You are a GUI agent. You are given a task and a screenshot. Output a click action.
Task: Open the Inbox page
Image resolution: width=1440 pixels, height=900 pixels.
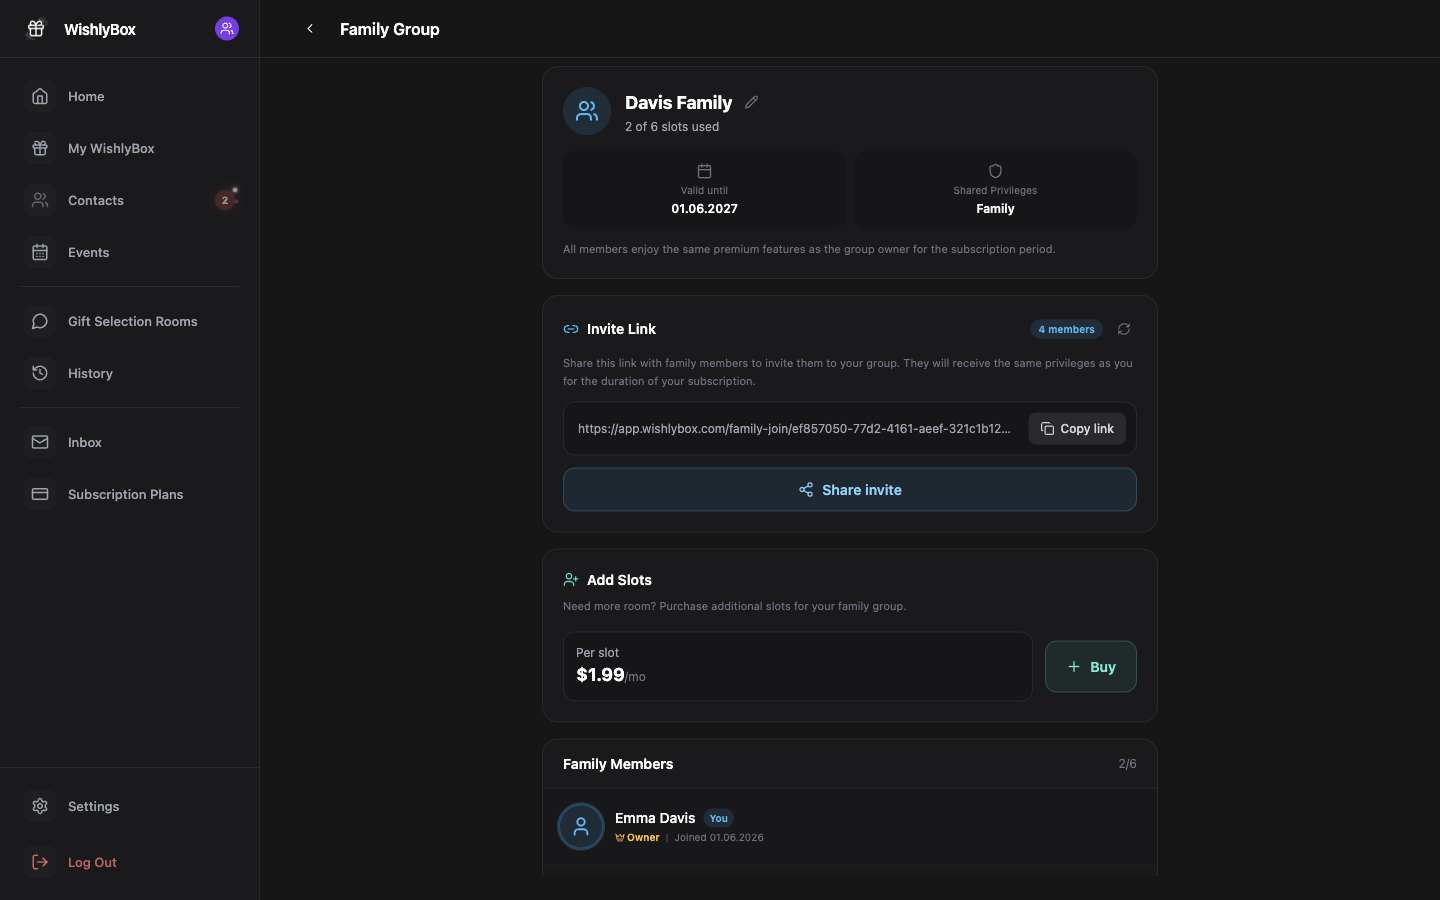coord(130,442)
